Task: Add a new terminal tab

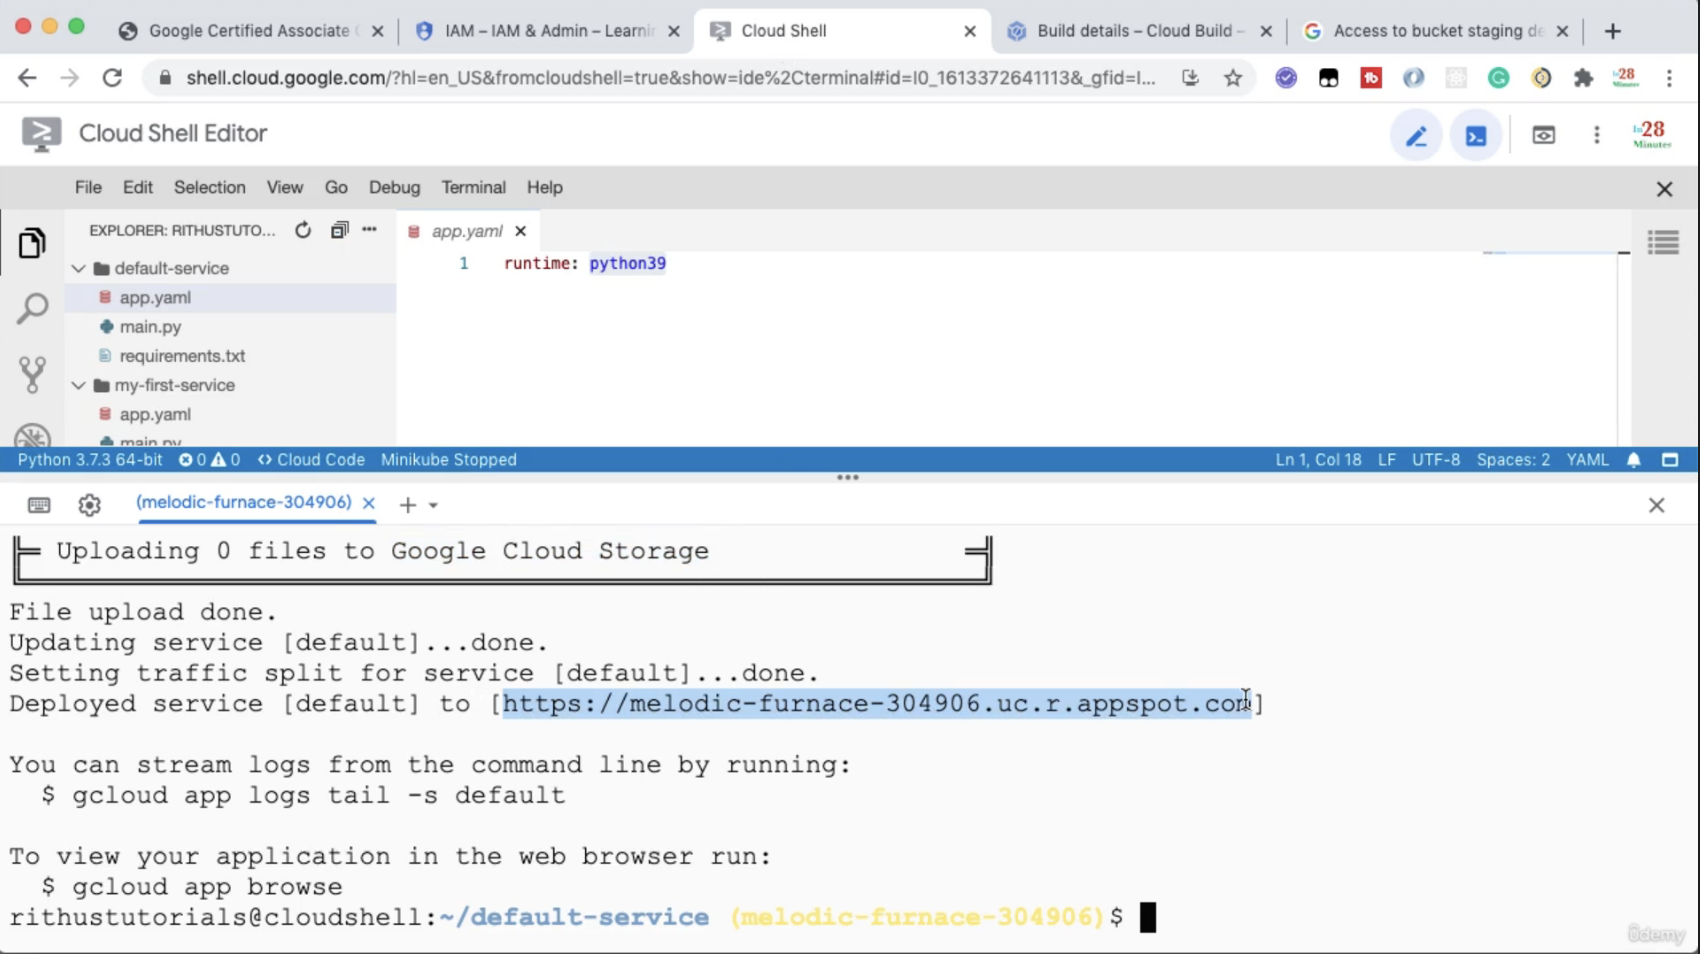Action: (407, 505)
